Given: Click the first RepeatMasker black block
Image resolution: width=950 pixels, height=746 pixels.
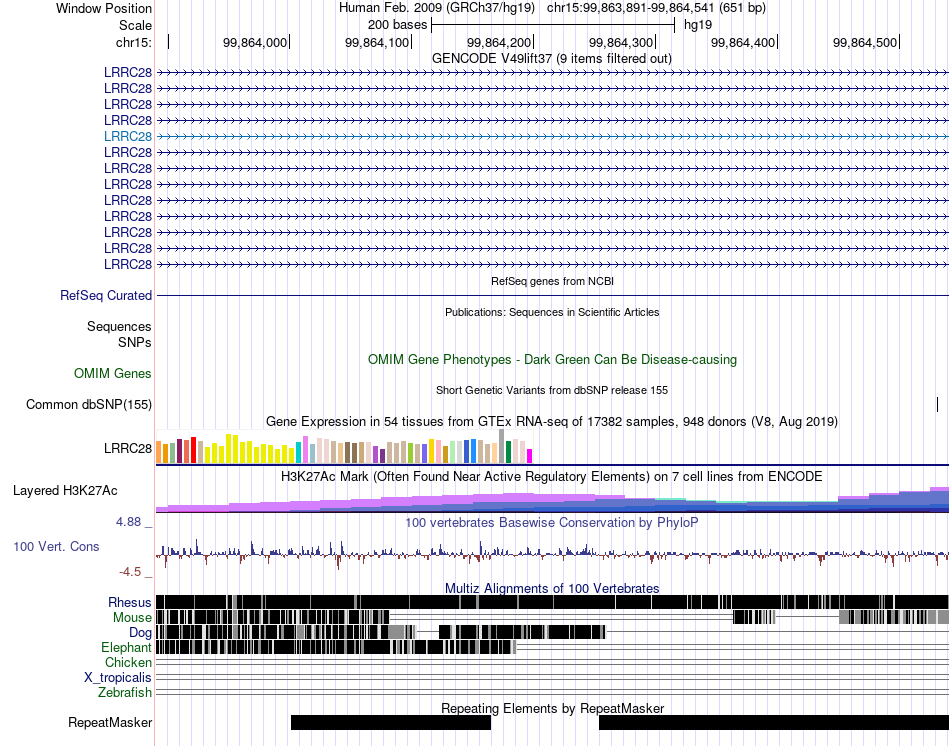Looking at the screenshot, I should pyautogui.click(x=391, y=722).
